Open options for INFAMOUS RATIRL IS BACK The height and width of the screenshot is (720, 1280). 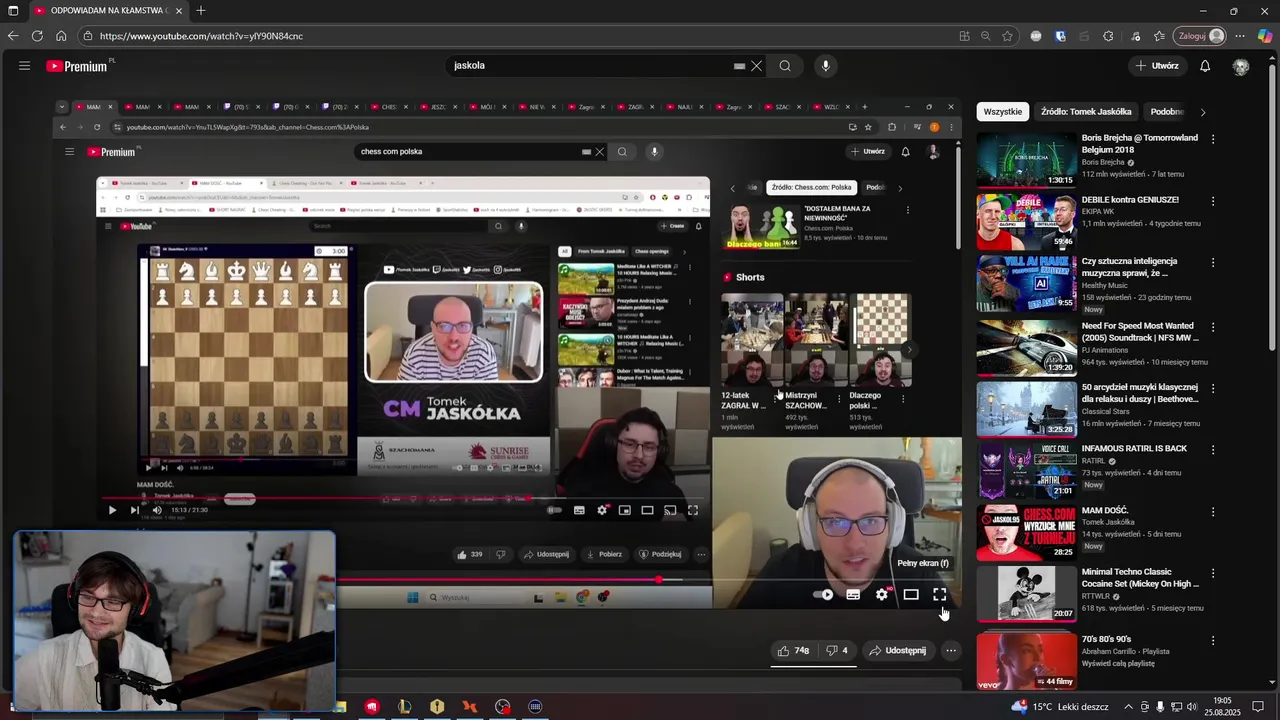[1213, 450]
